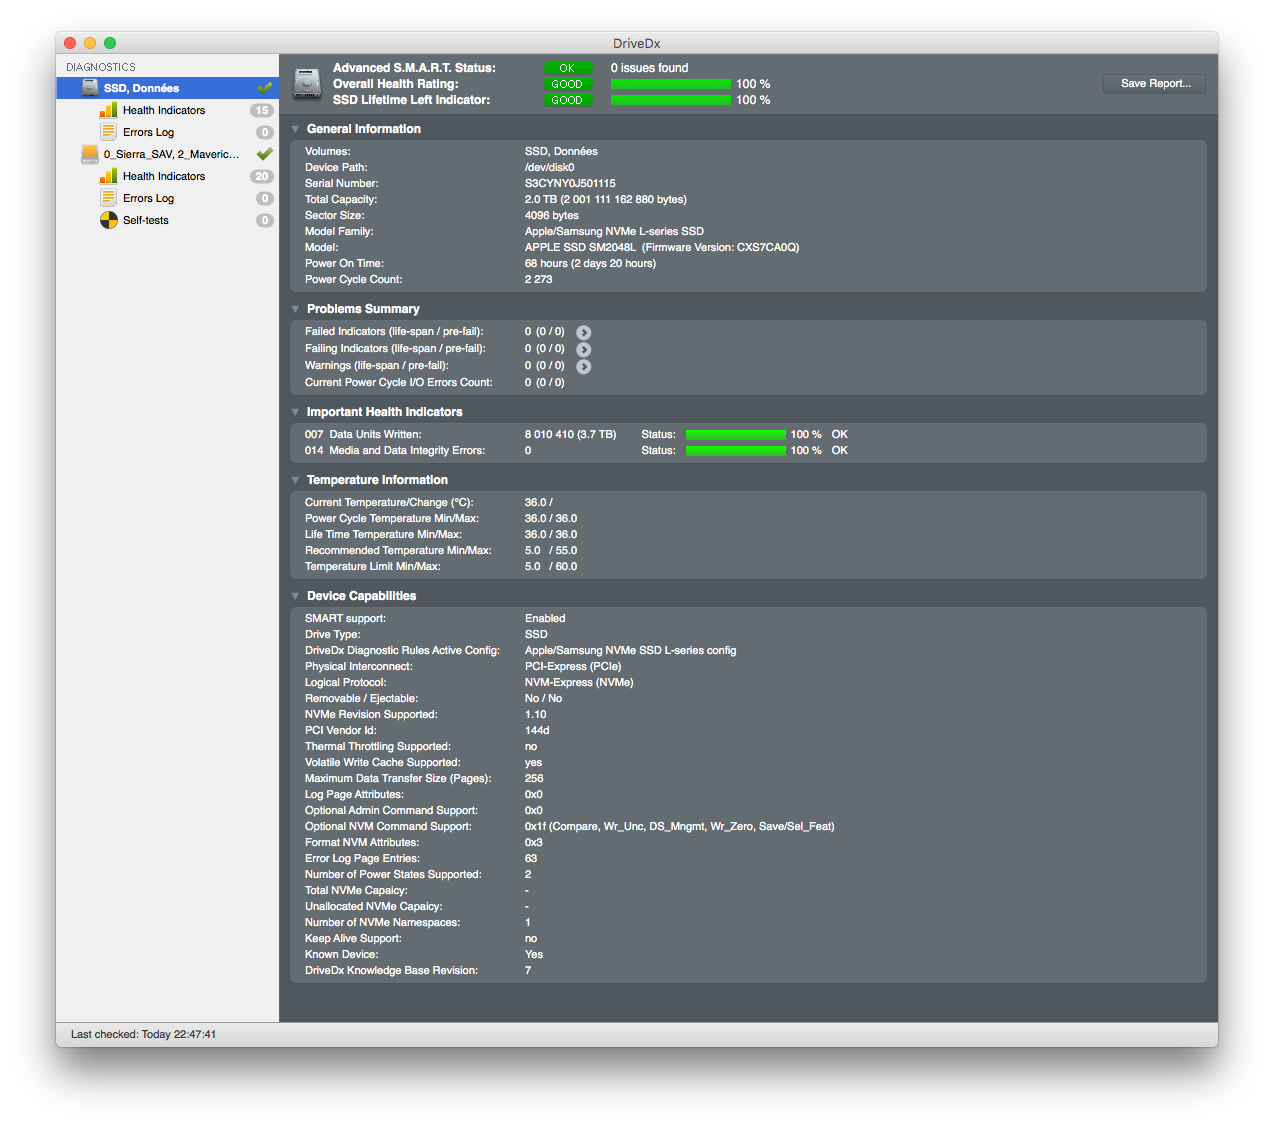Click the 0 badge on Self-tests row
Viewport: 1274px width, 1127px height.
tap(265, 220)
